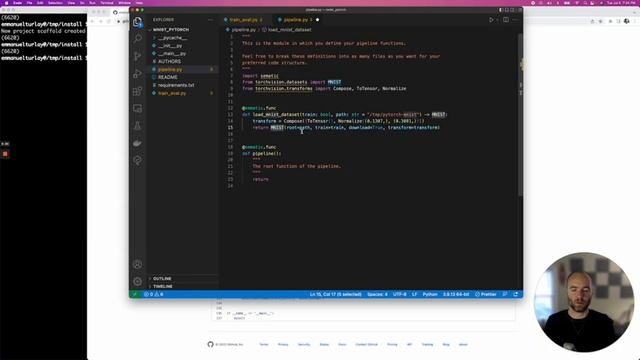640x360 pixels.
Task: Click 'def pipeline()' on line 19
Action: pos(262,153)
